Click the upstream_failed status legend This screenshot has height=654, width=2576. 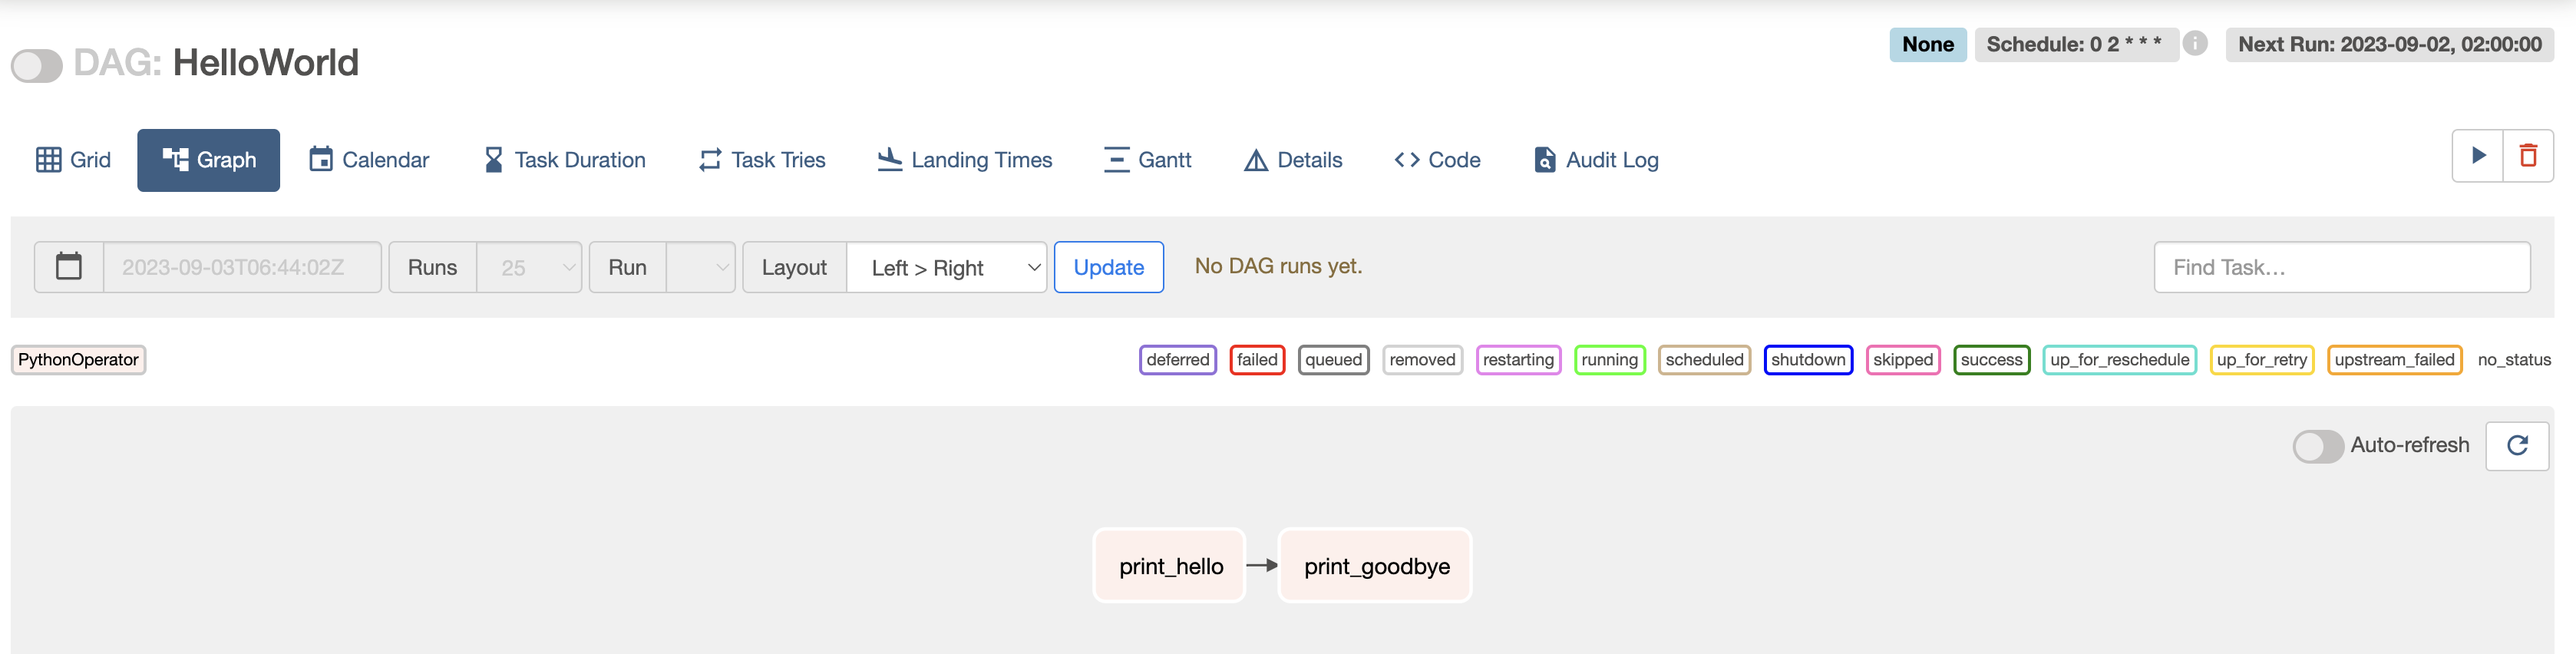[x=2394, y=360]
